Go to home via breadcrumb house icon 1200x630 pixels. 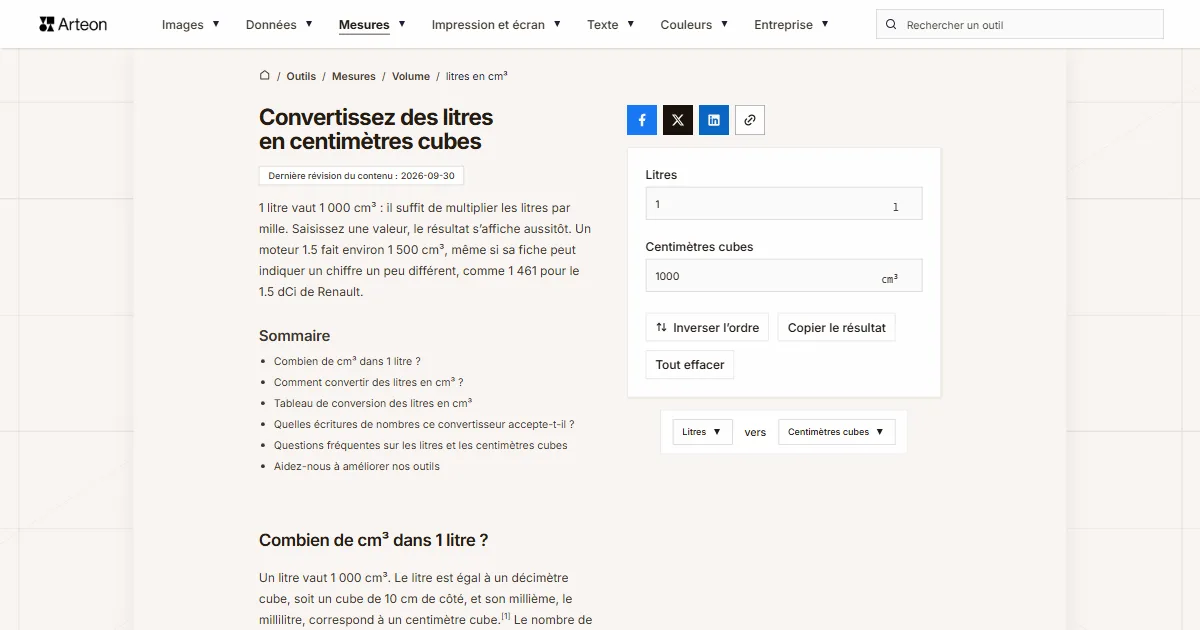pos(265,76)
